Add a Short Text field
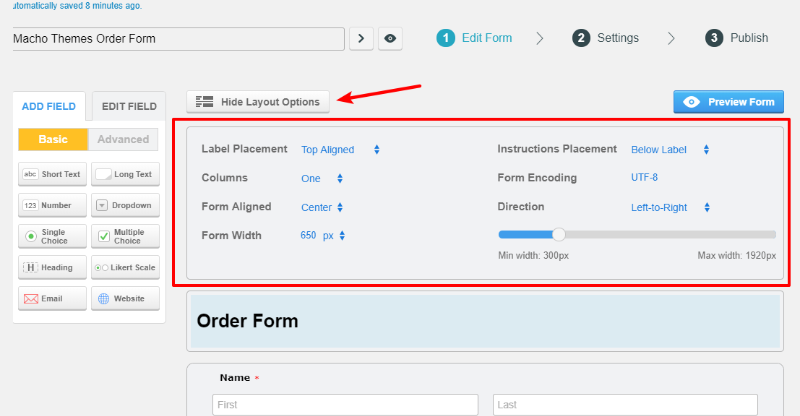Image resolution: width=800 pixels, height=416 pixels. pos(52,174)
